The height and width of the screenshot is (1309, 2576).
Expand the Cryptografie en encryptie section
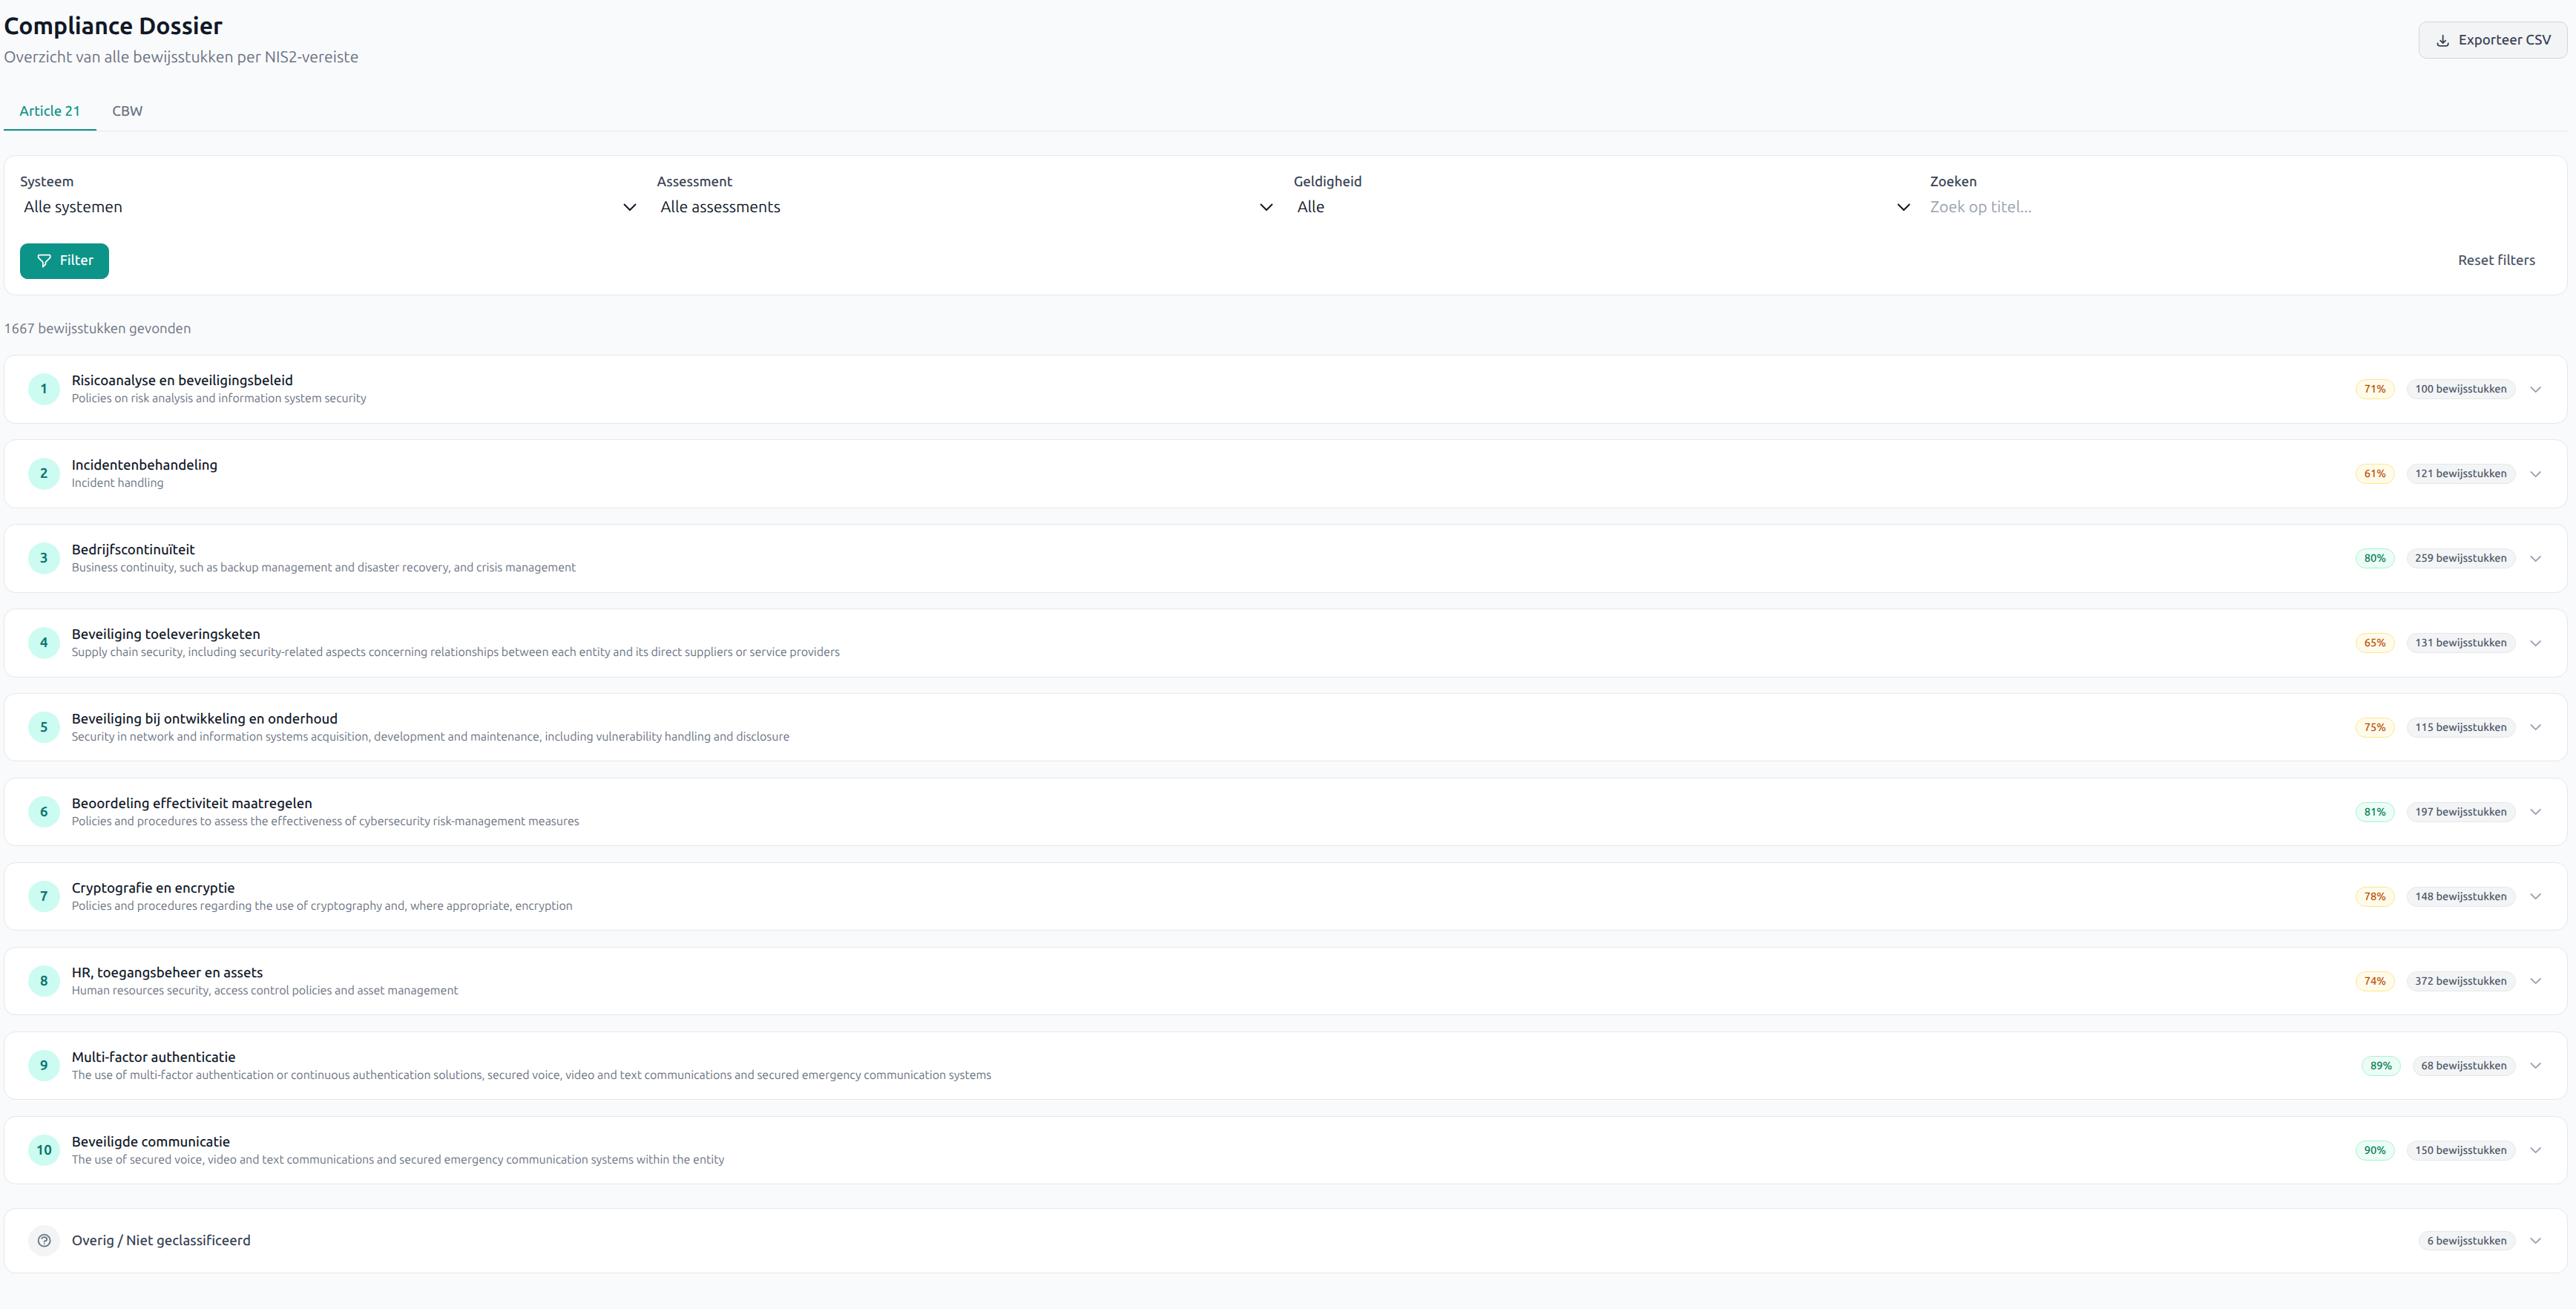2535,897
